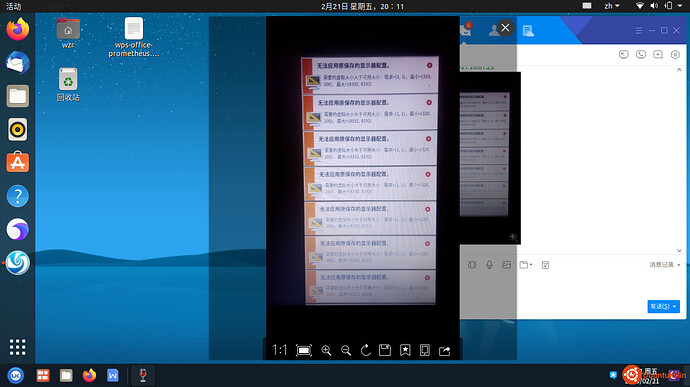The height and width of the screenshot is (387, 690).
Task: Send a window shake in chat toolbar
Action: click(x=472, y=265)
